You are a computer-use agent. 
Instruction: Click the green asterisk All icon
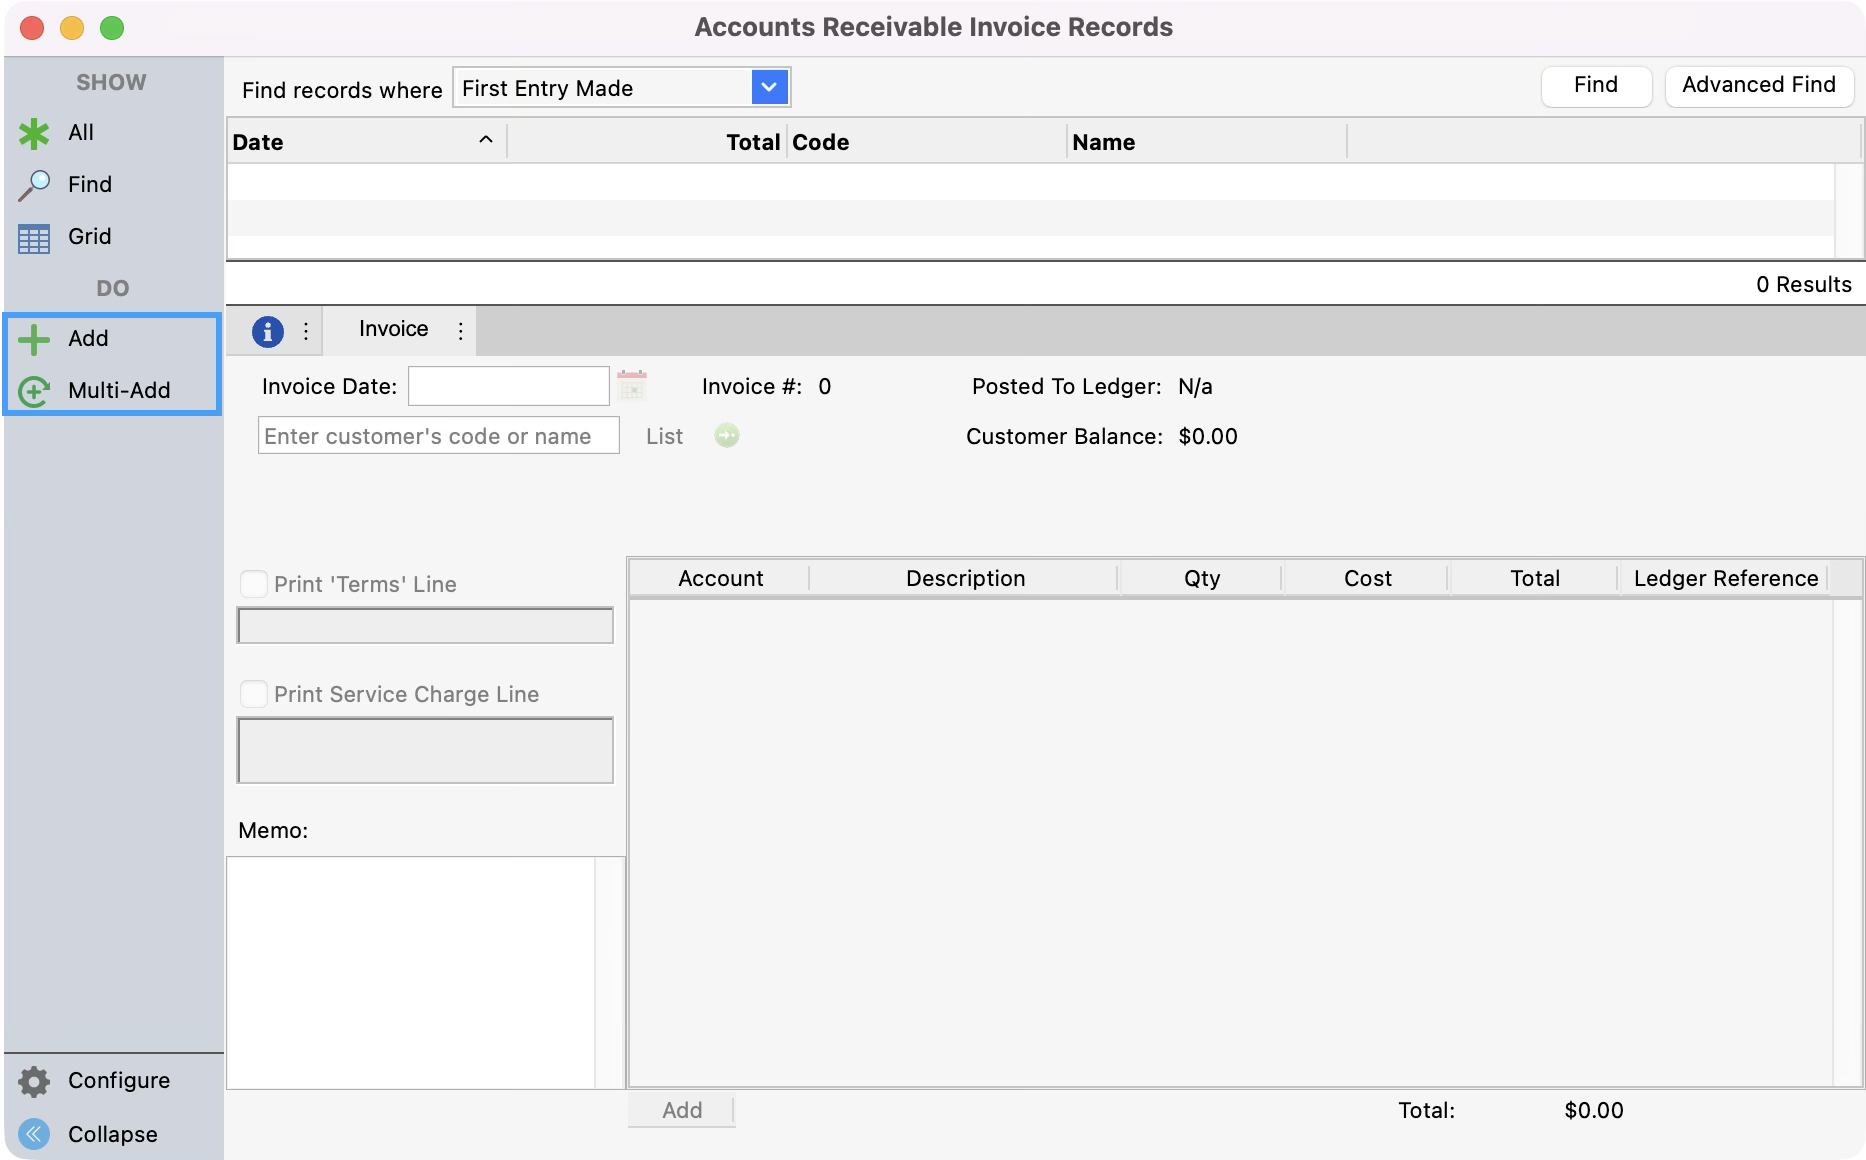point(34,133)
